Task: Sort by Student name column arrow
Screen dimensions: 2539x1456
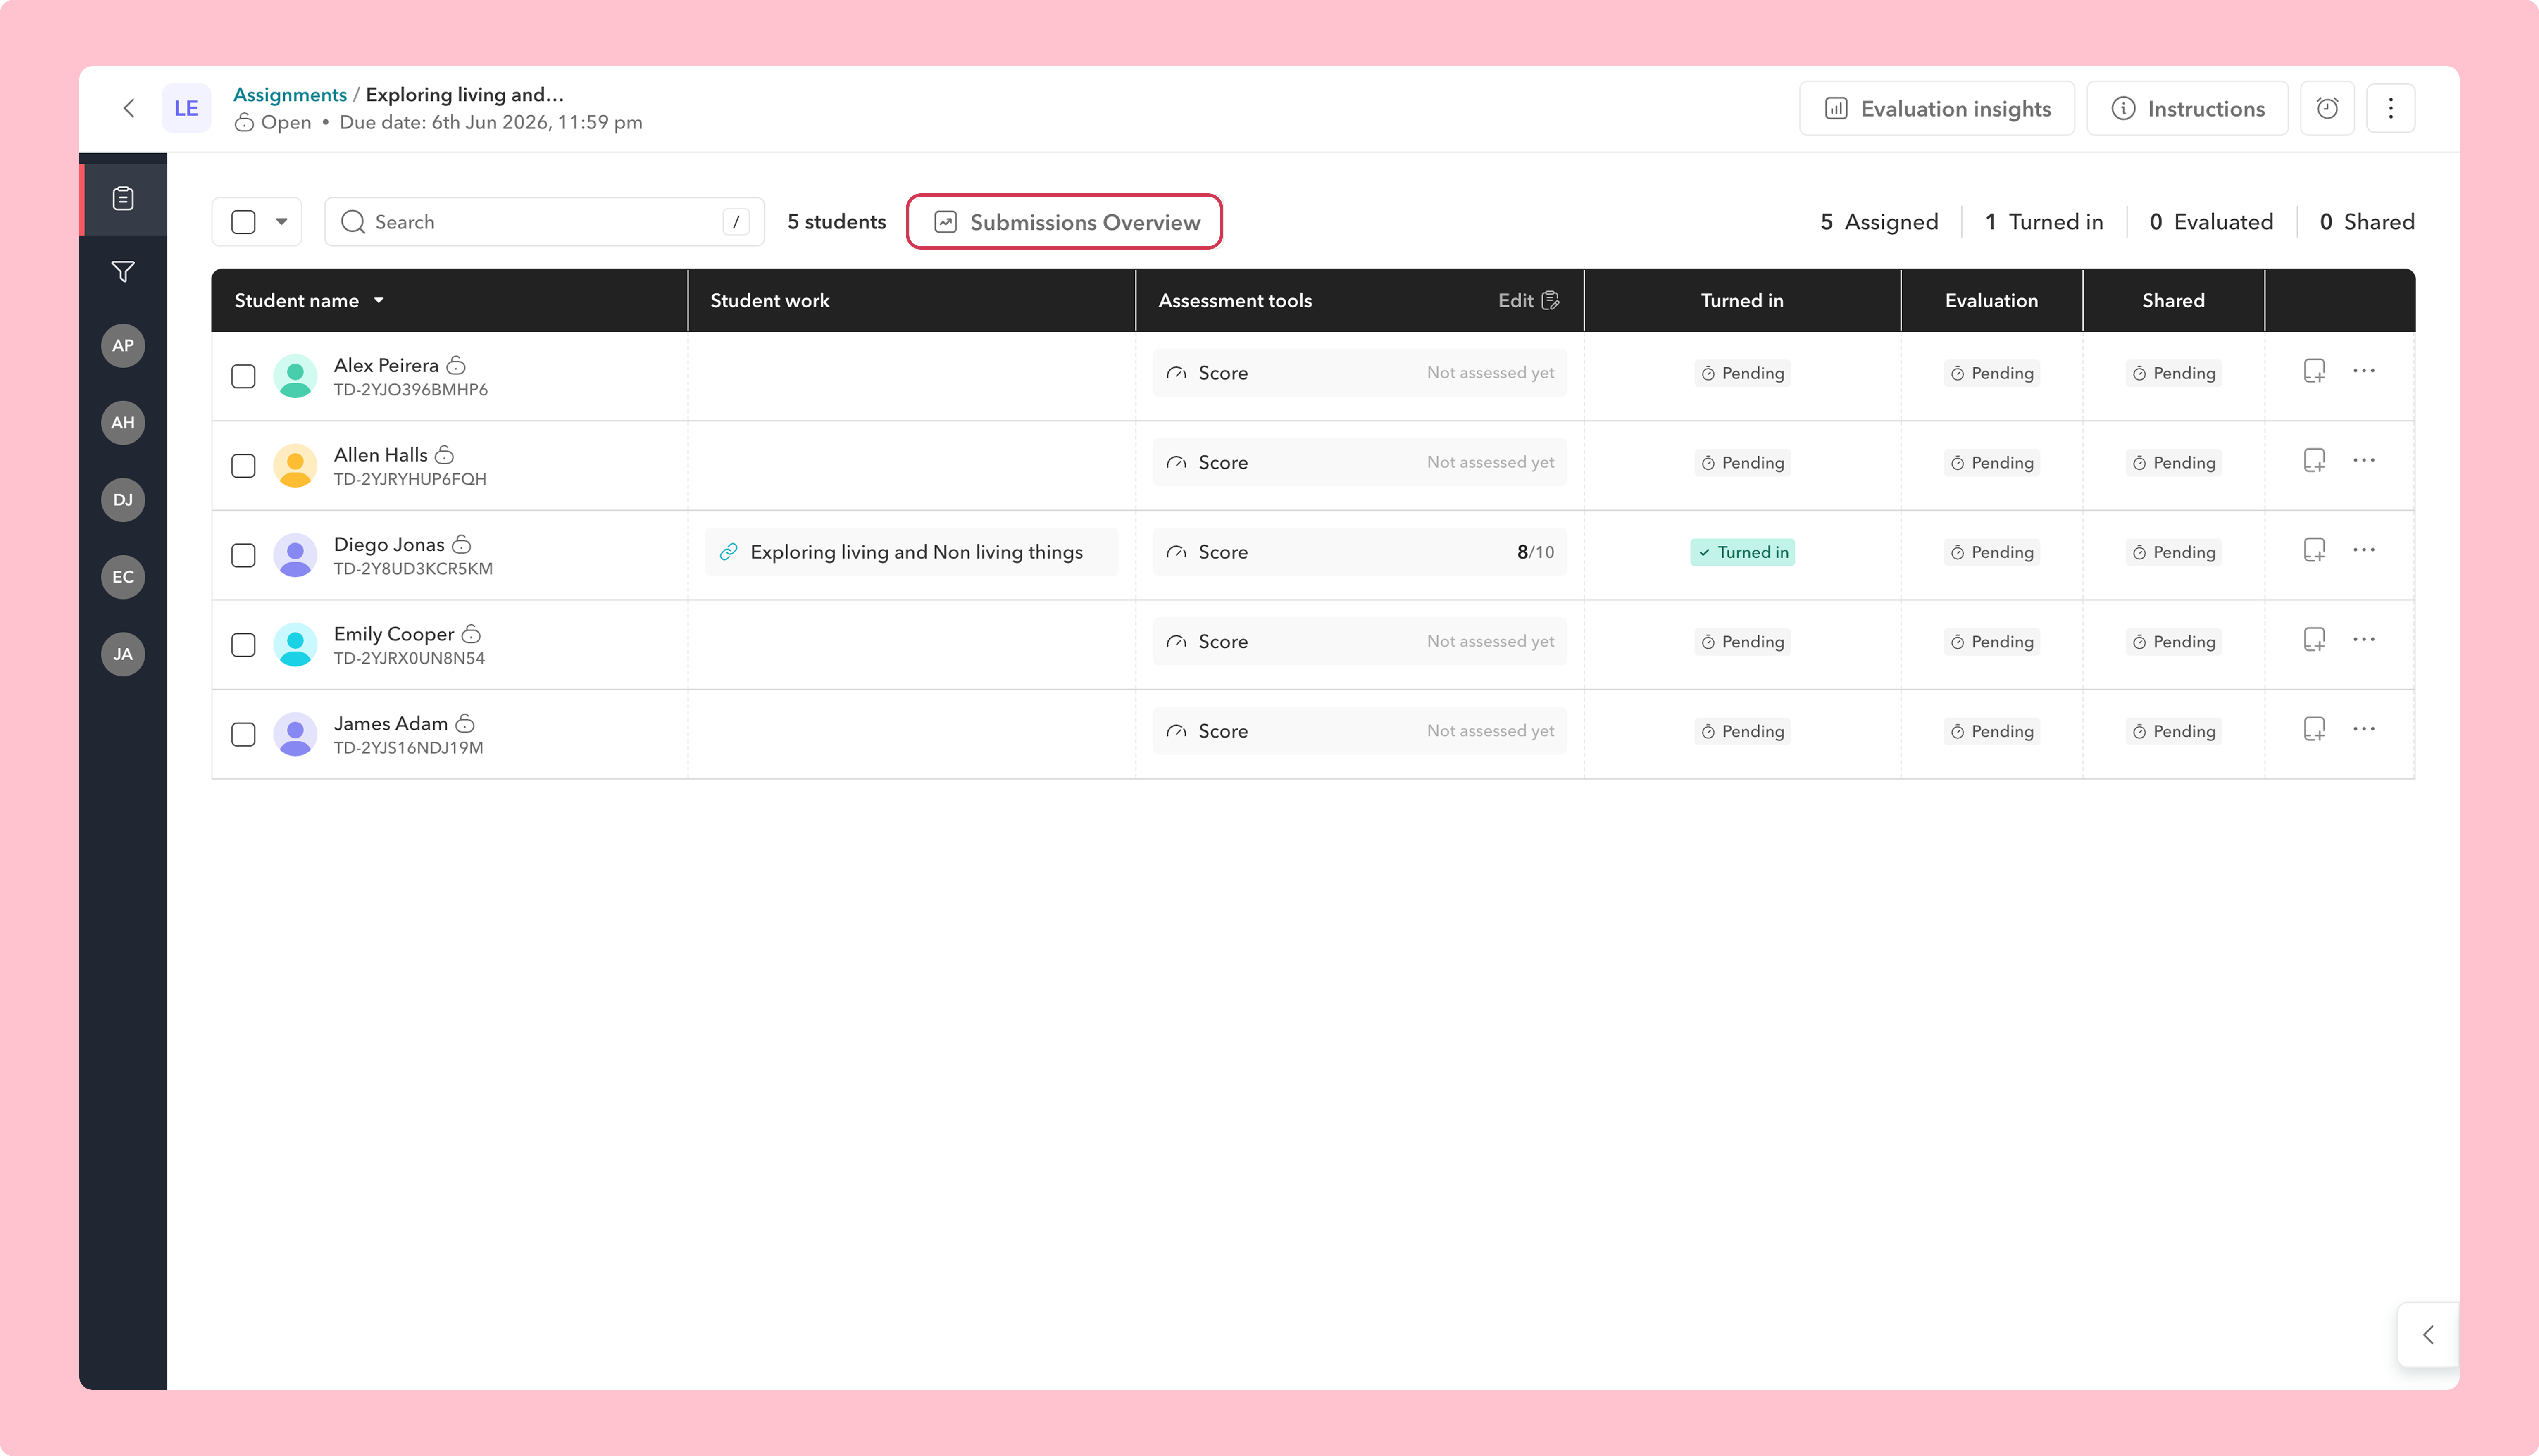Action: pos(379,300)
